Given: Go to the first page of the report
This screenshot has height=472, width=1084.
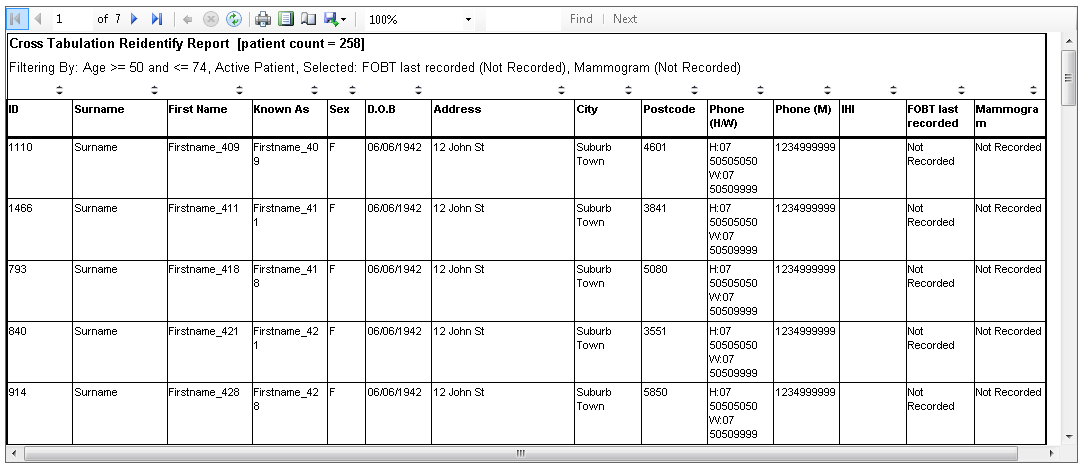Looking at the screenshot, I should (16, 19).
